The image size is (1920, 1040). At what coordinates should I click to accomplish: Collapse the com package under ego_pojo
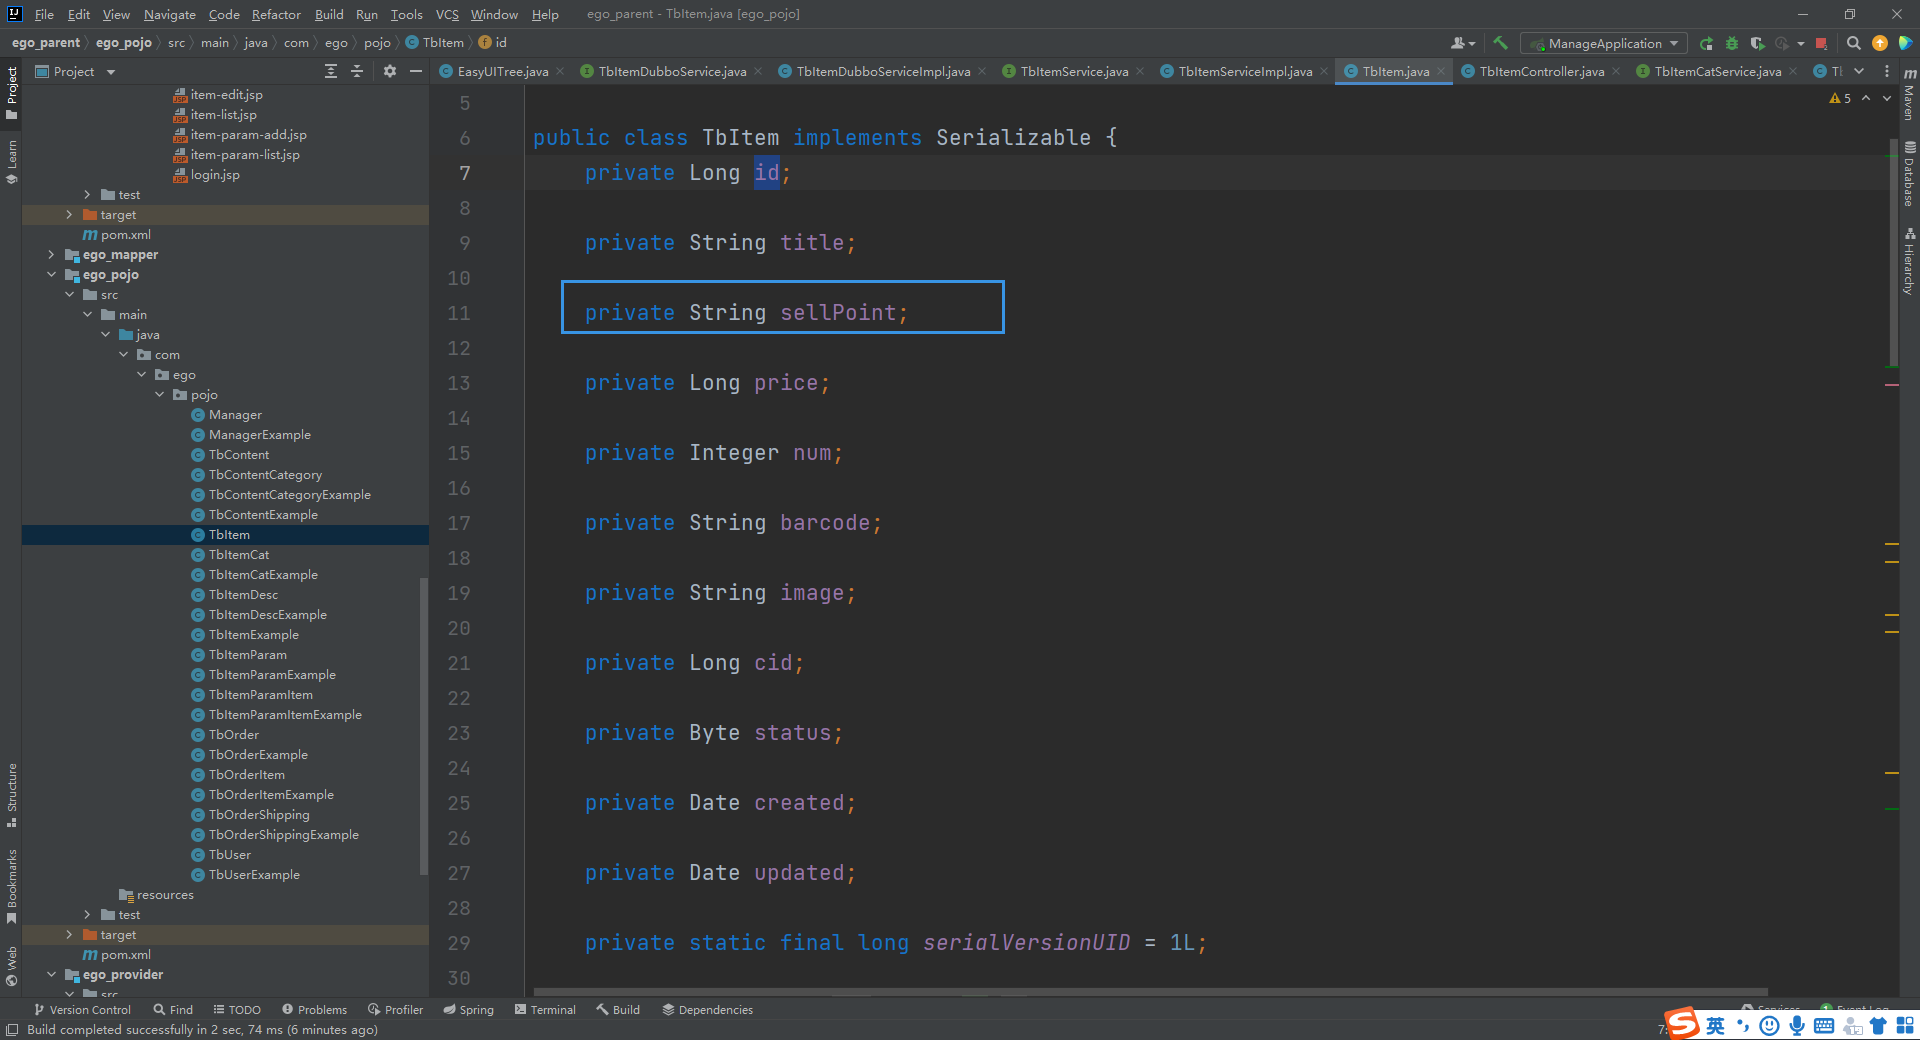click(123, 354)
